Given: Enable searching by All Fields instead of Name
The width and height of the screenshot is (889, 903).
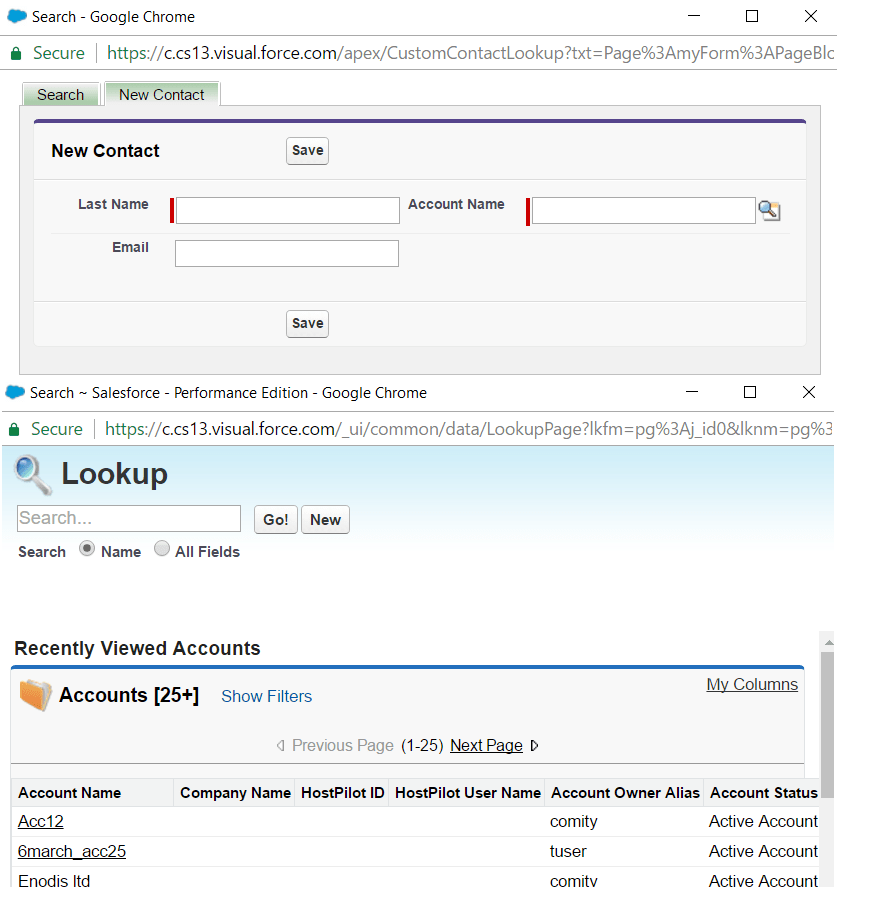Looking at the screenshot, I should pyautogui.click(x=161, y=549).
